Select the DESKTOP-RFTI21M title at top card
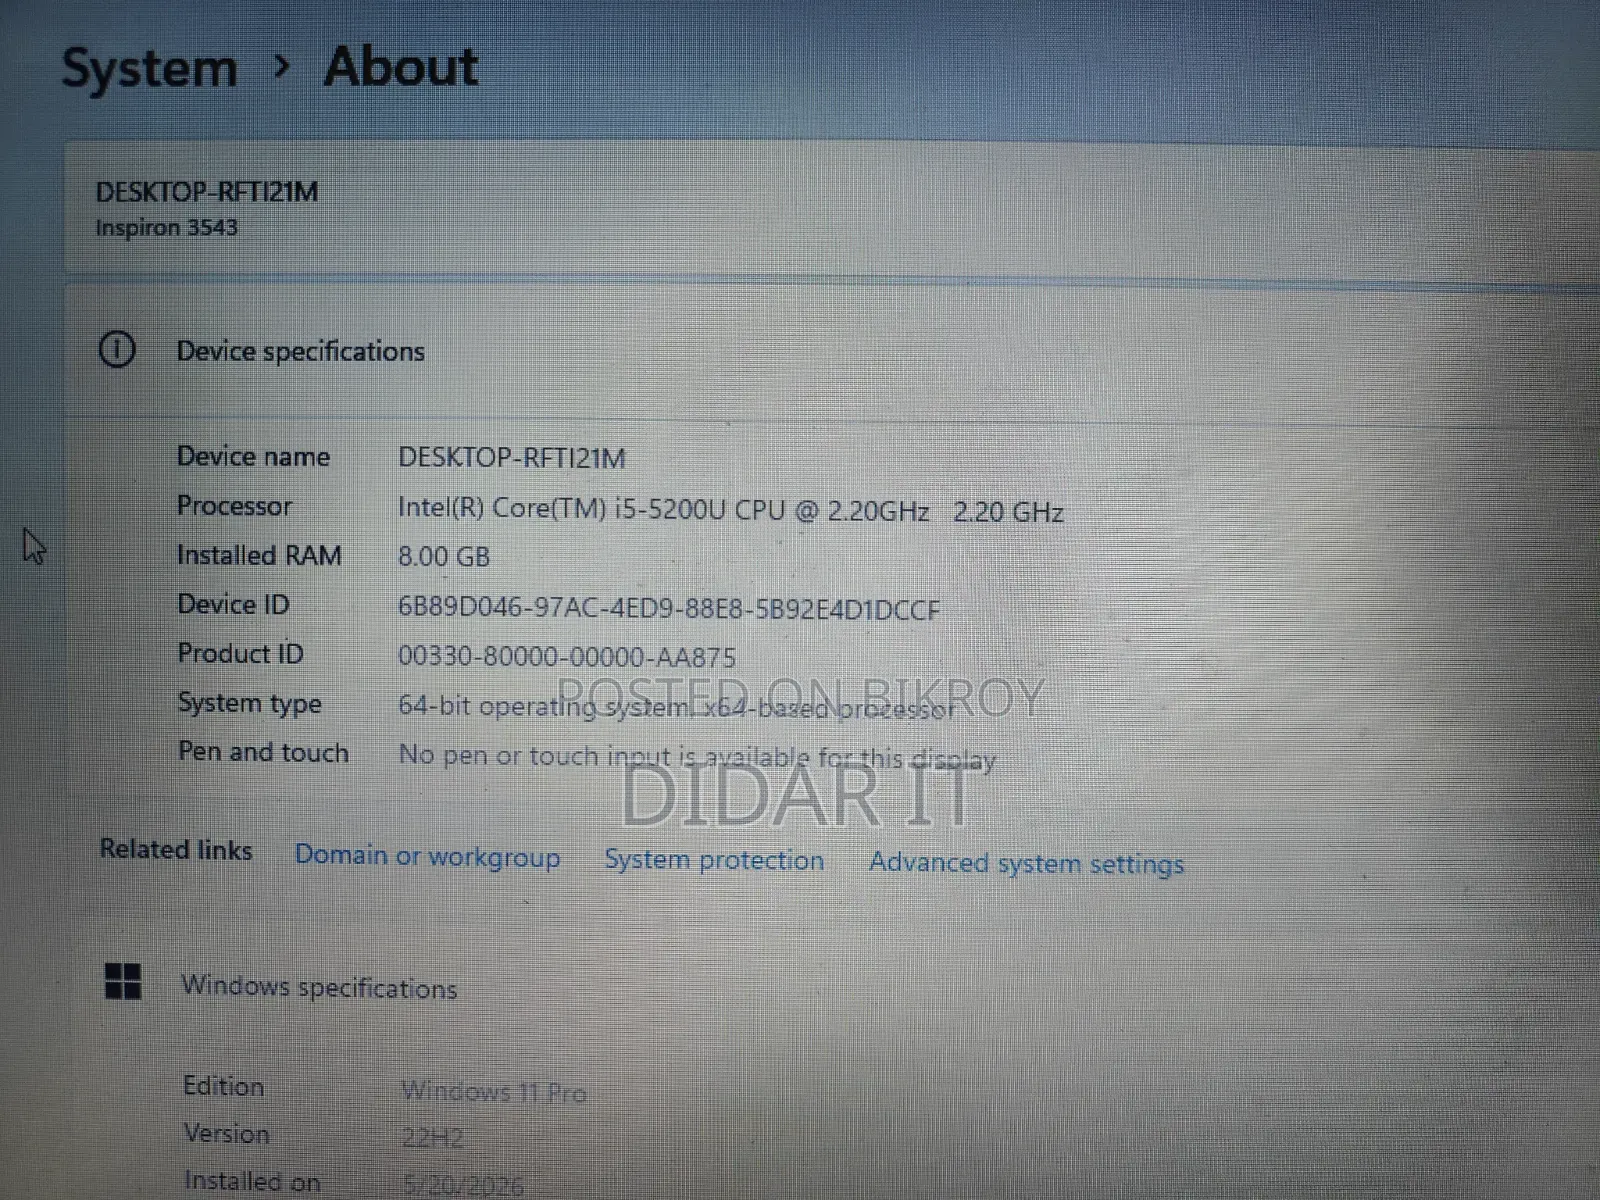 pos(207,192)
